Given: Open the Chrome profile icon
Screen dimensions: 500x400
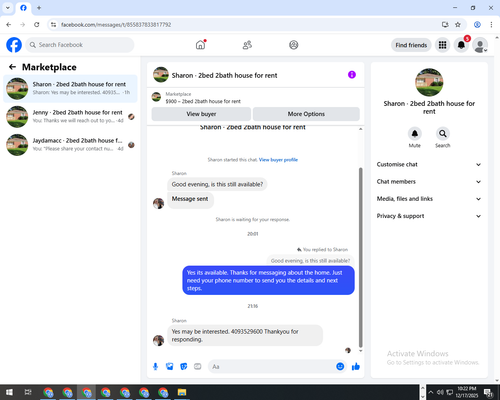Looking at the screenshot, I should click(x=477, y=25).
